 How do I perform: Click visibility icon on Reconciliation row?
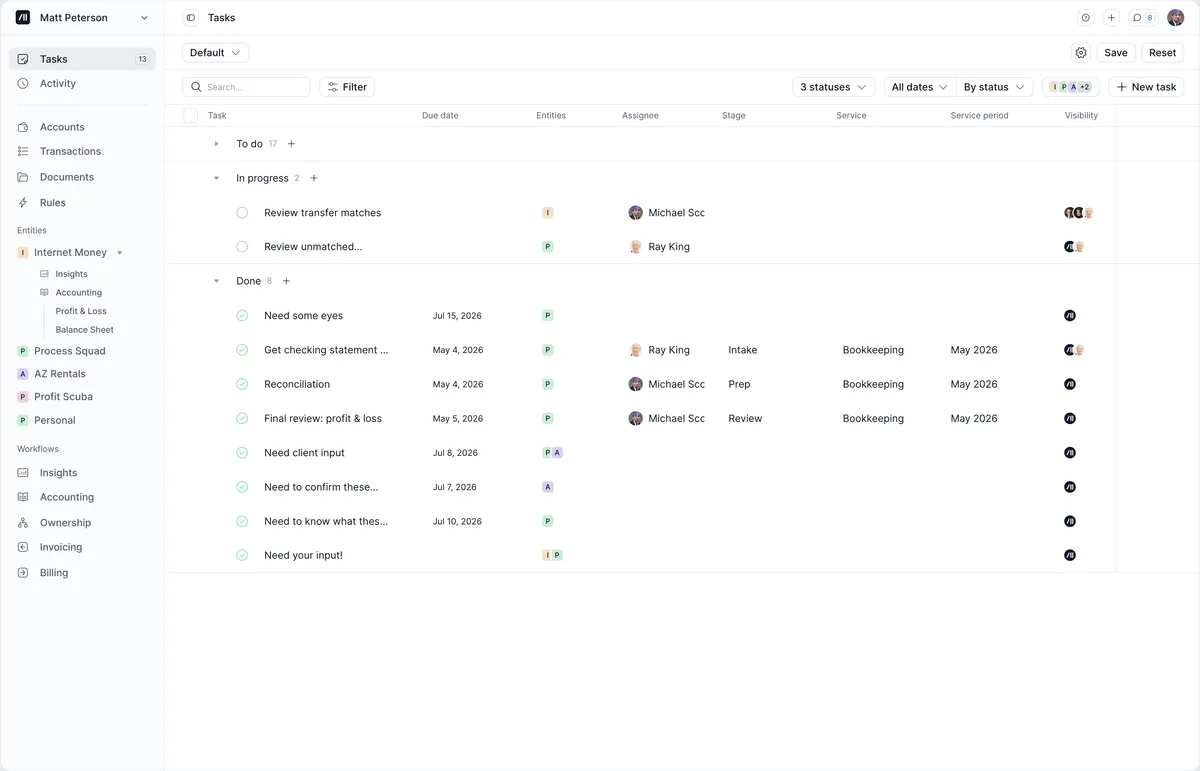point(1070,384)
